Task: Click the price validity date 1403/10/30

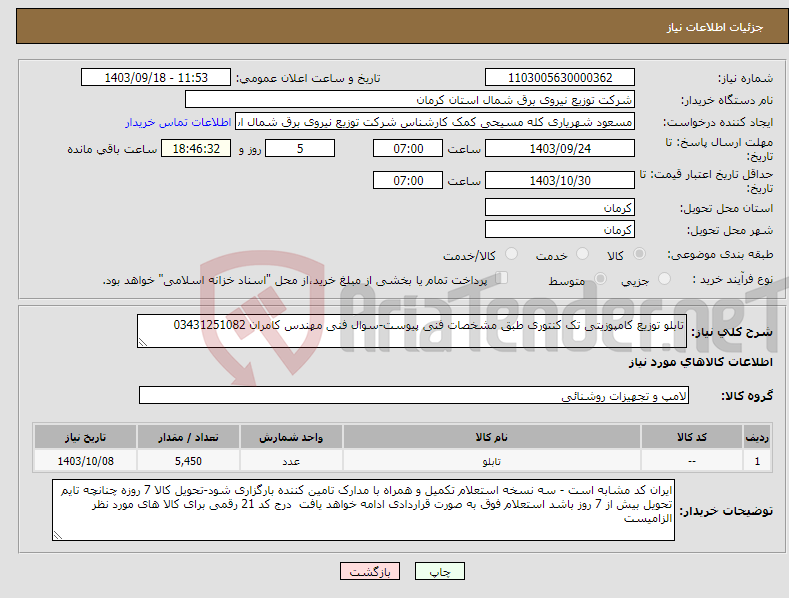Action: [x=560, y=180]
